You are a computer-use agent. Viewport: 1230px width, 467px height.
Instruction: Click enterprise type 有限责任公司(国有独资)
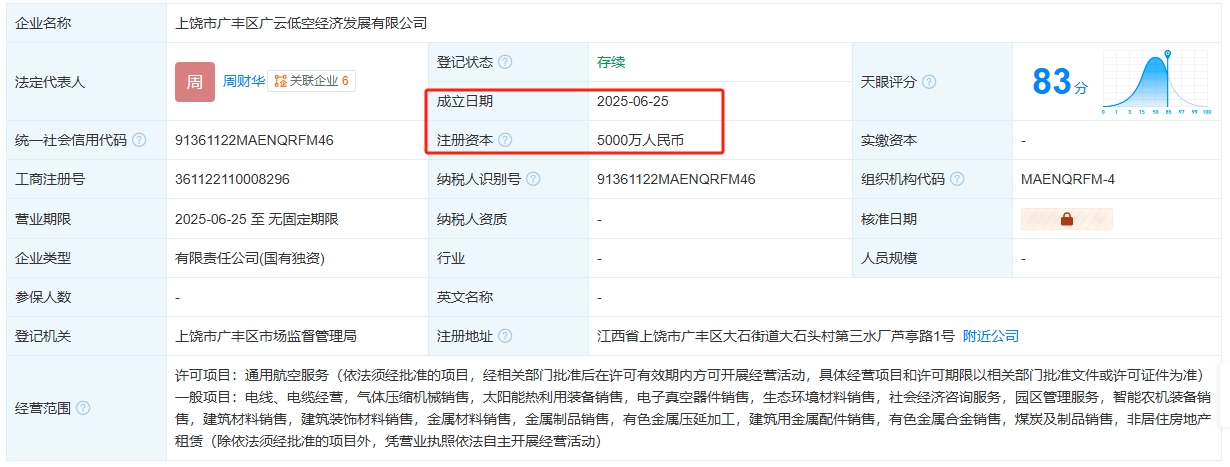tap(250, 258)
